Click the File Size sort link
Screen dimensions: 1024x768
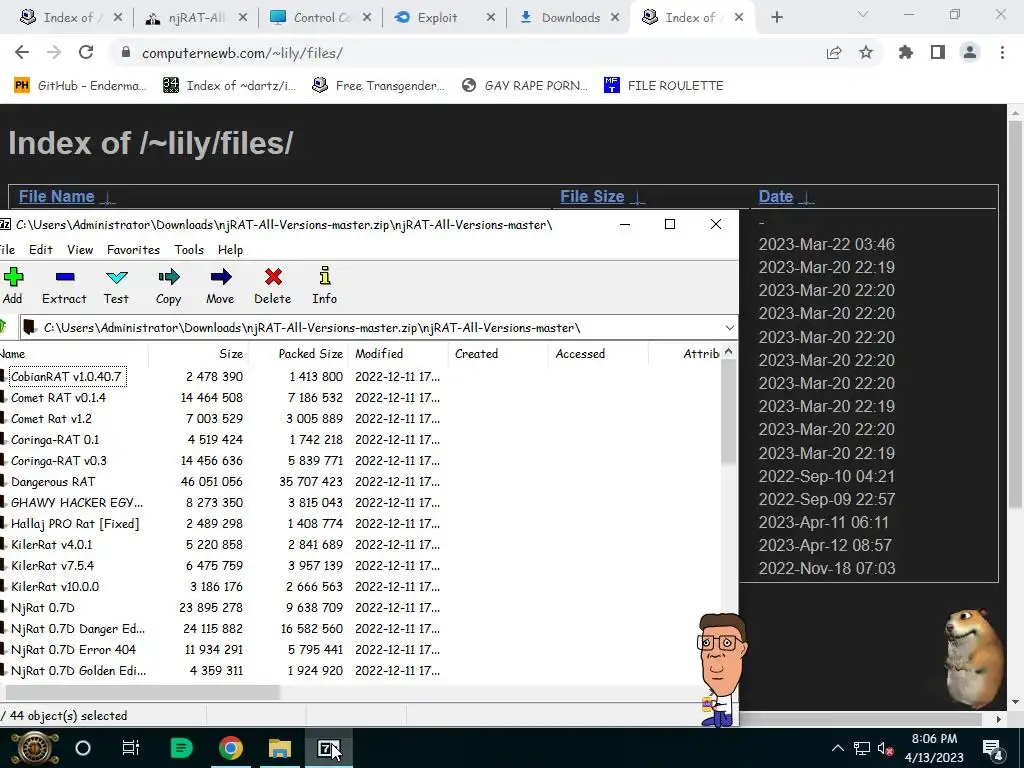tap(592, 197)
